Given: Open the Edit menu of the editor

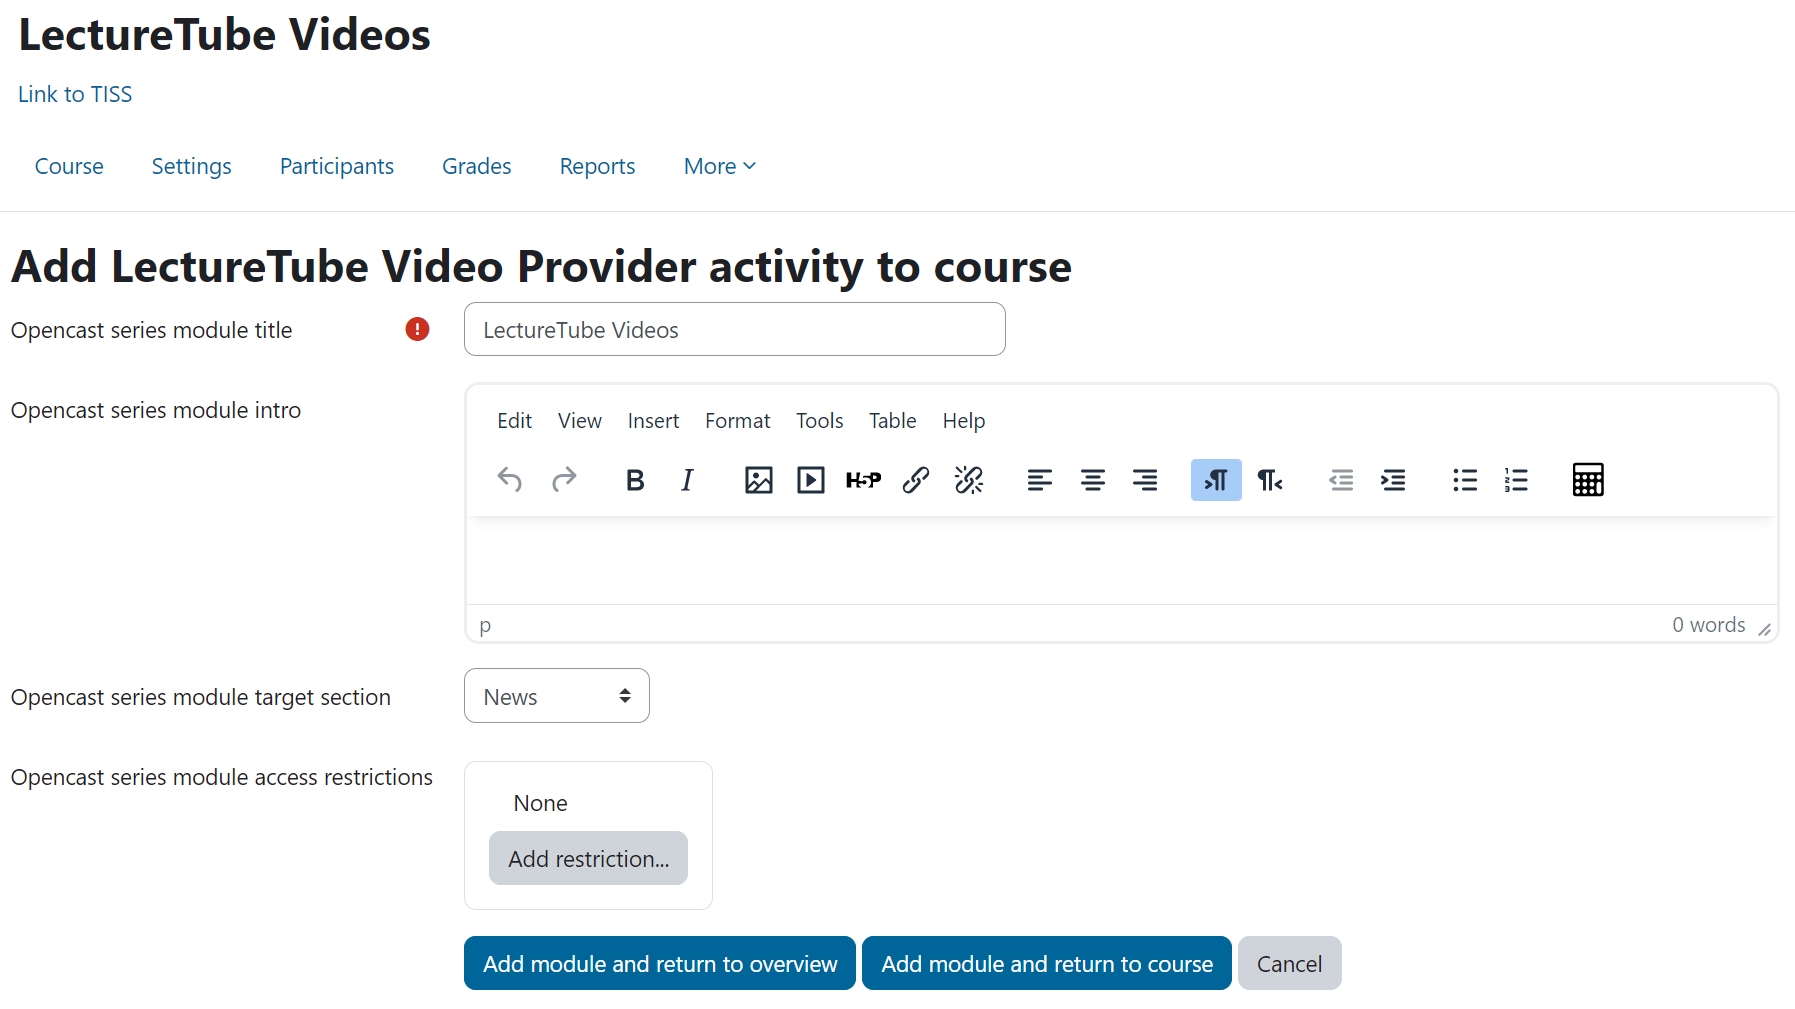Looking at the screenshot, I should pyautogui.click(x=514, y=421).
